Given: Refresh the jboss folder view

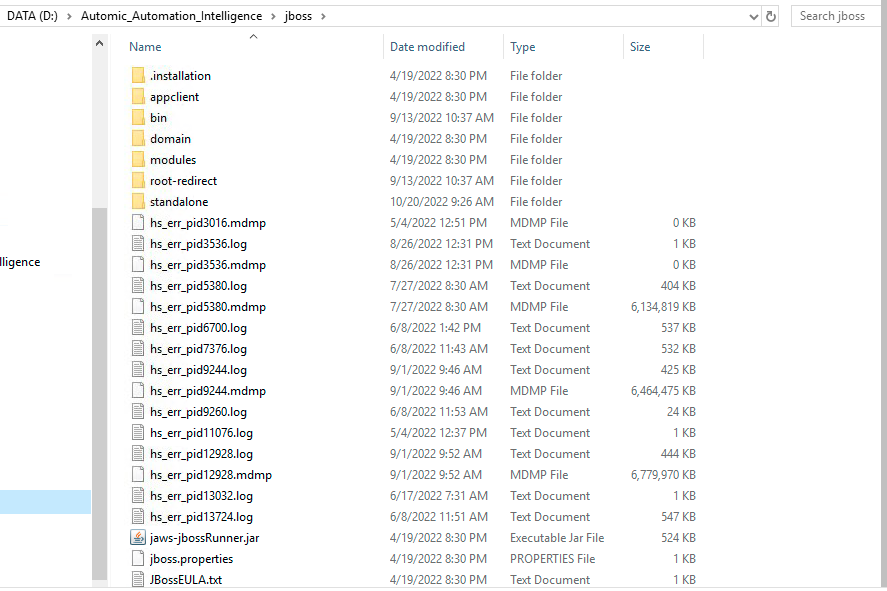Looking at the screenshot, I should (x=770, y=16).
